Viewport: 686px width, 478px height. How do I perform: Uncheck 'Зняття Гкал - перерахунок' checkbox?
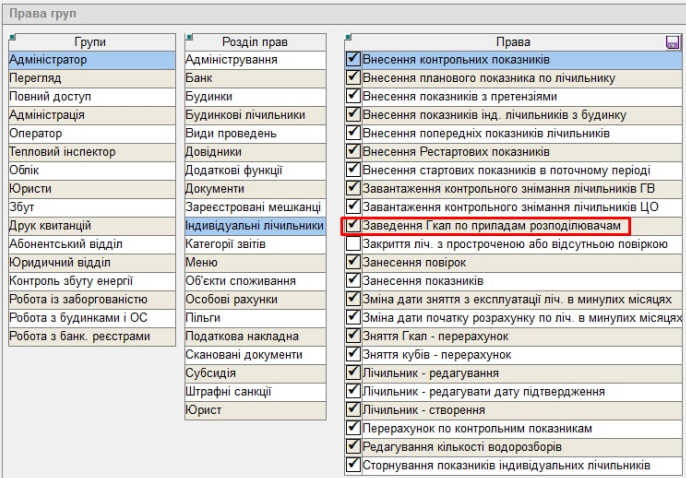[353, 336]
